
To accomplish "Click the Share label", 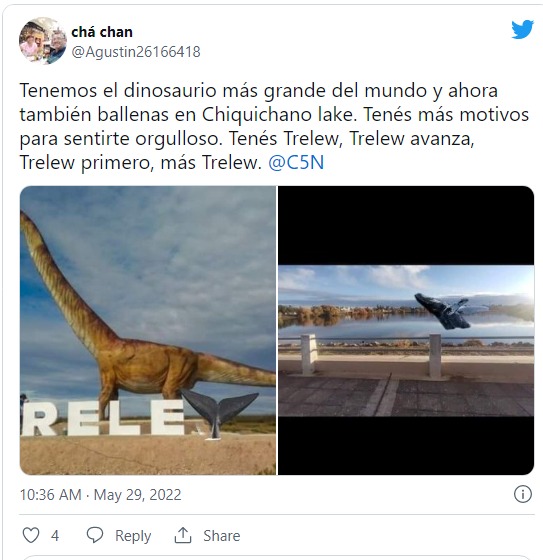I will click(221, 536).
